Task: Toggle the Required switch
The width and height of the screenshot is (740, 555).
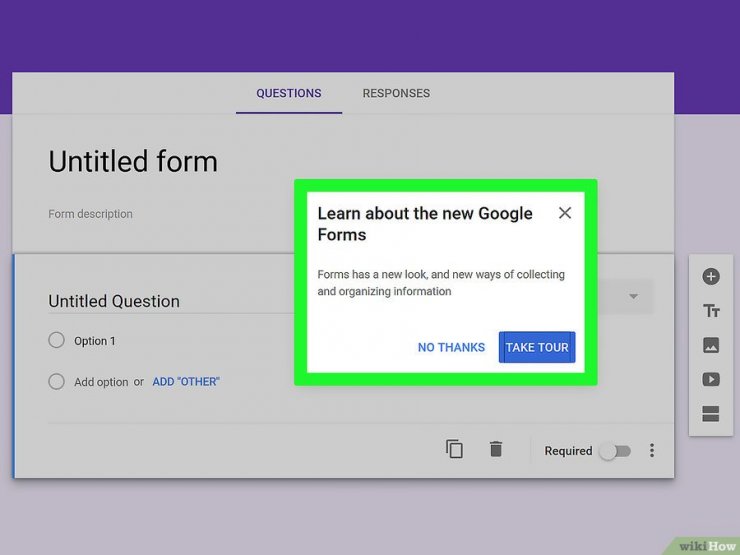Action: (x=614, y=451)
